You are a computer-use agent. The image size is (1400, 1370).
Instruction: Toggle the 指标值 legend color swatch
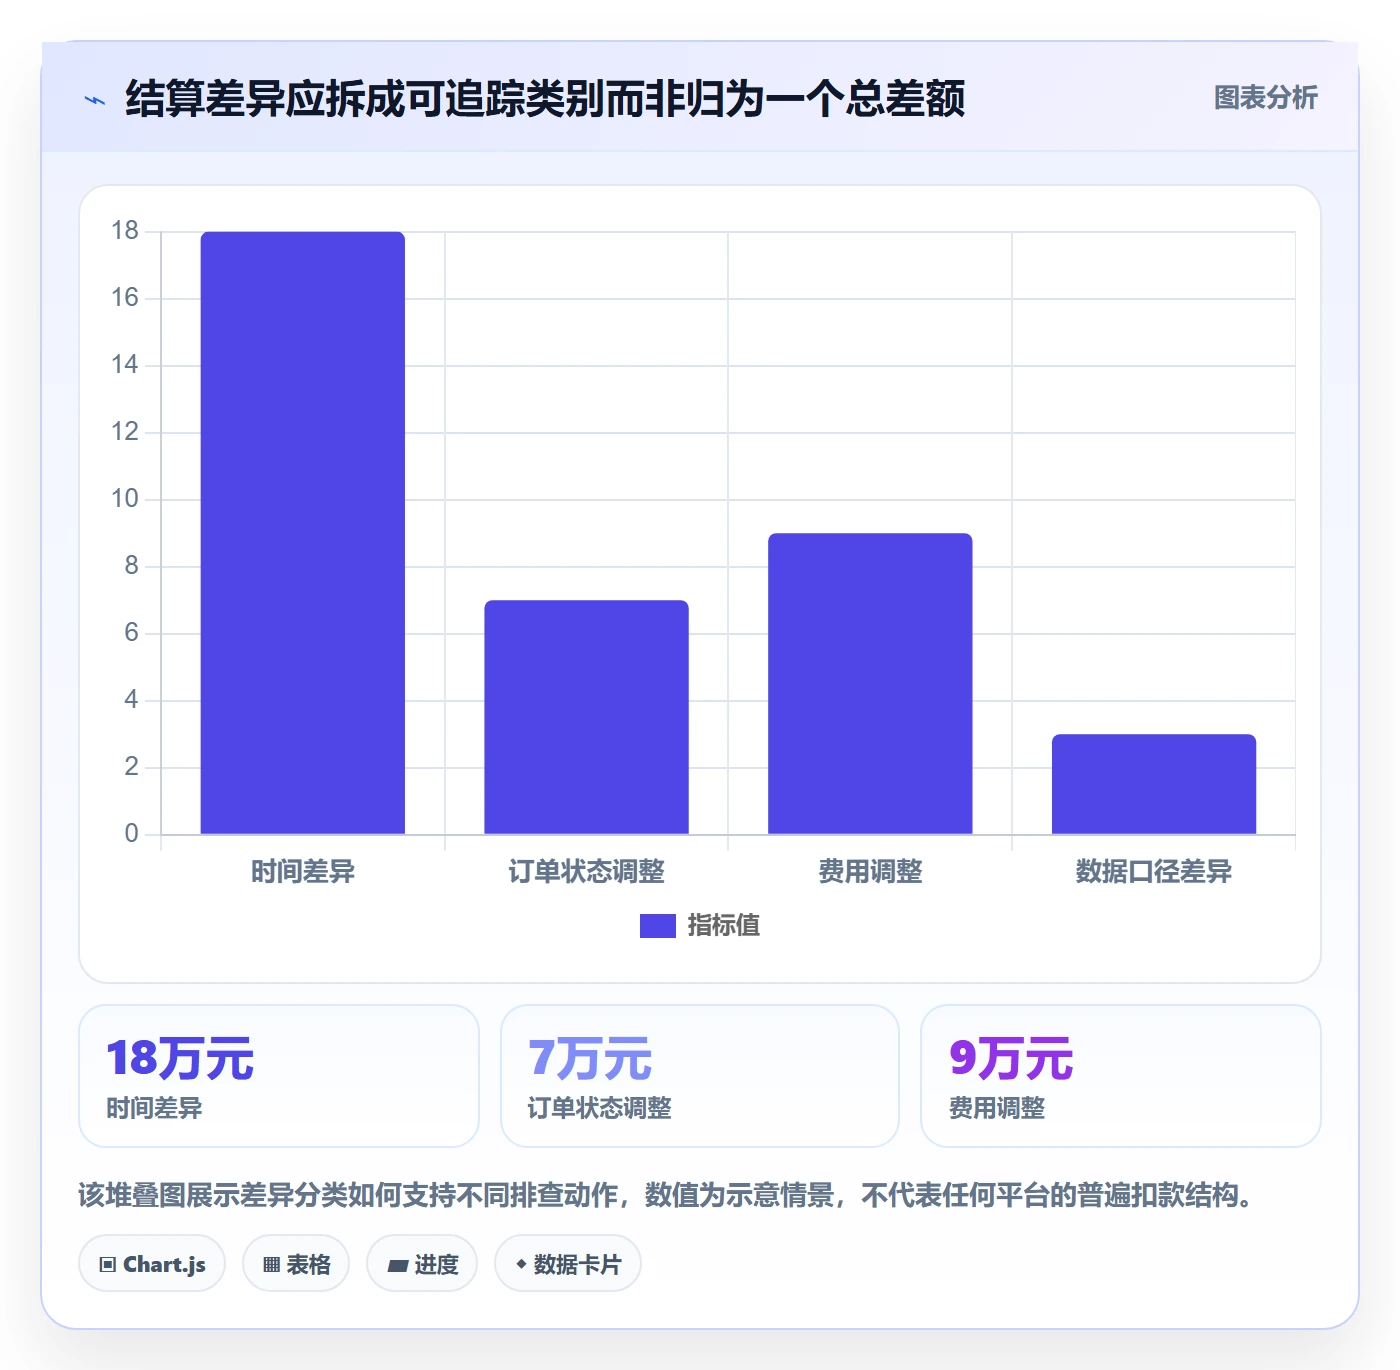[x=658, y=926]
